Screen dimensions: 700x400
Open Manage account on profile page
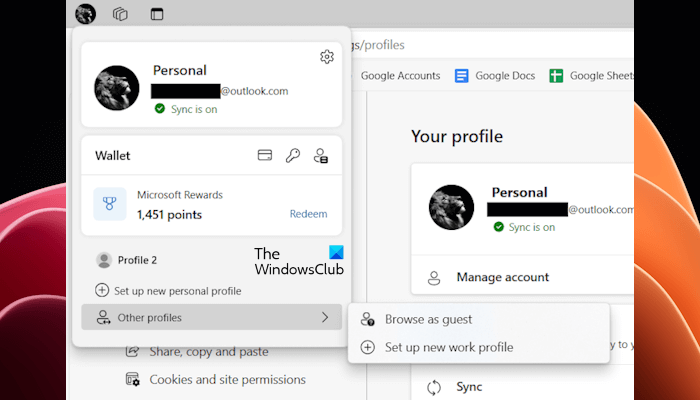click(x=502, y=277)
